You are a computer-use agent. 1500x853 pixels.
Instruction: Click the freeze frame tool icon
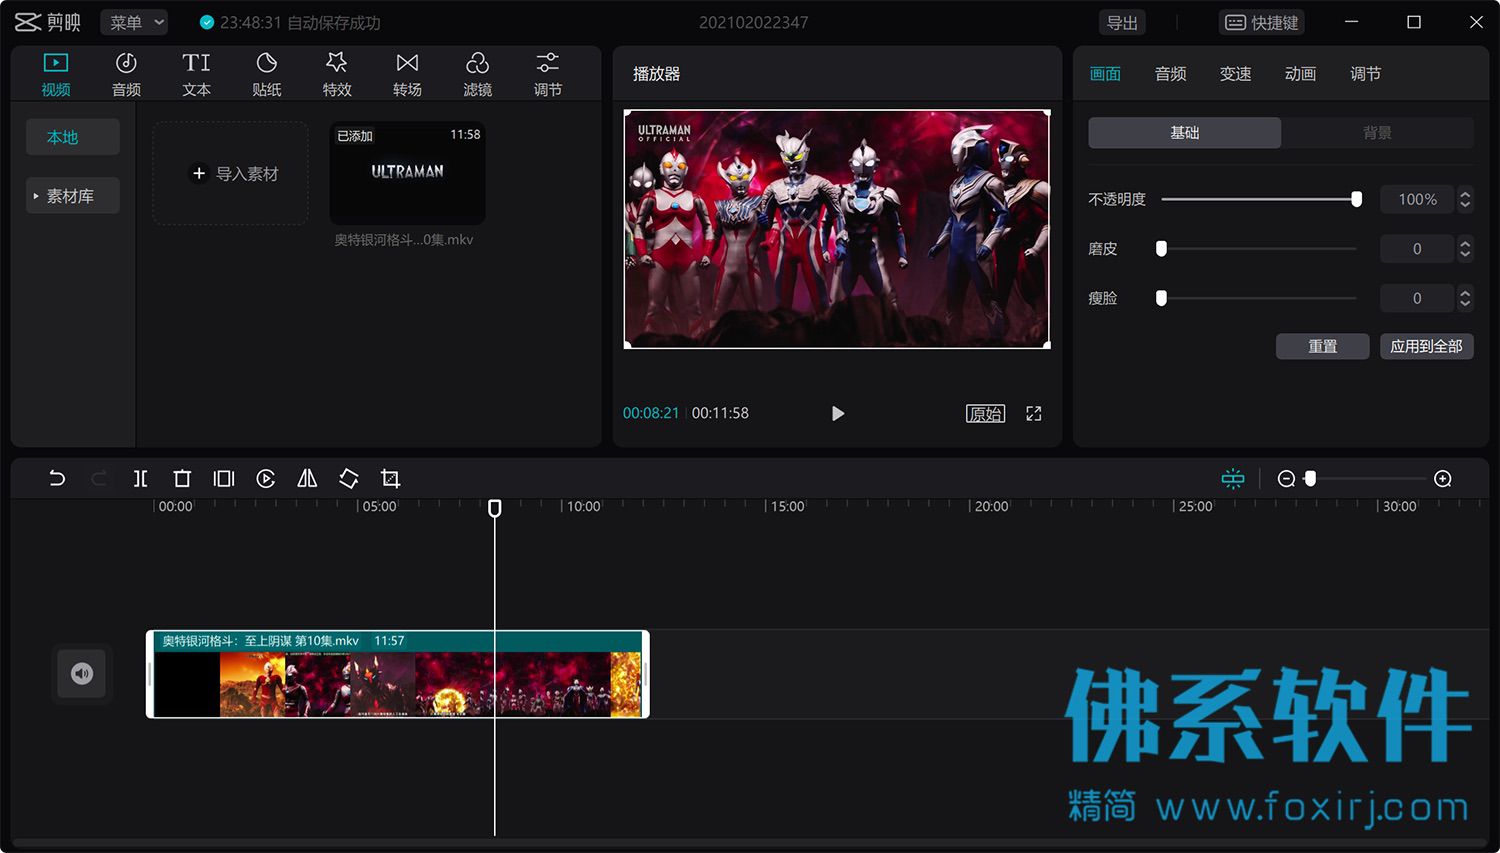click(224, 479)
